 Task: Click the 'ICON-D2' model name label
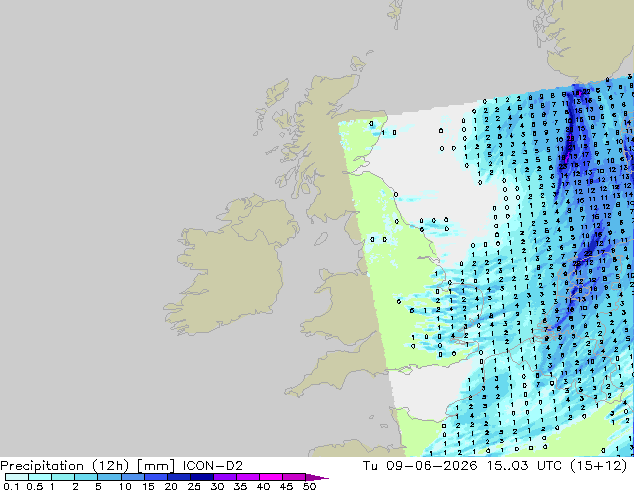(213, 466)
